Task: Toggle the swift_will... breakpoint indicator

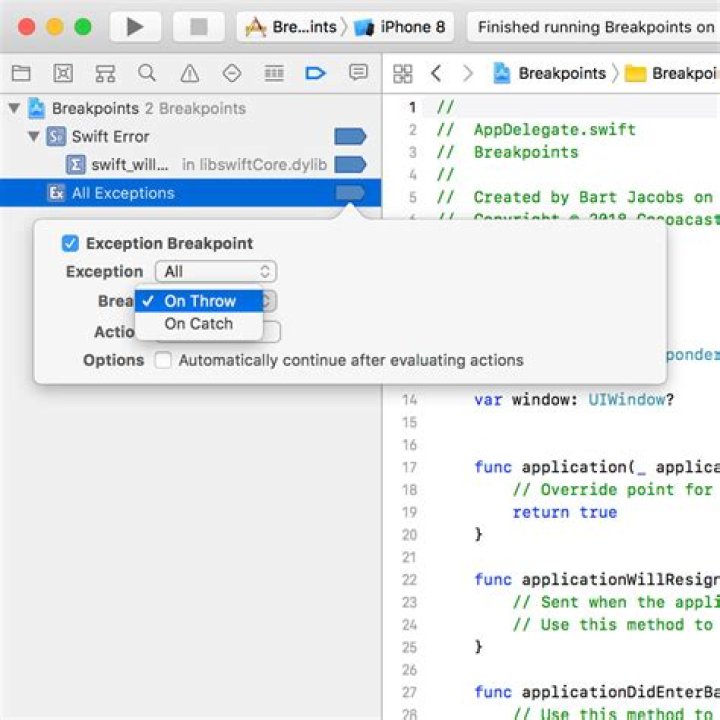Action: (350, 164)
